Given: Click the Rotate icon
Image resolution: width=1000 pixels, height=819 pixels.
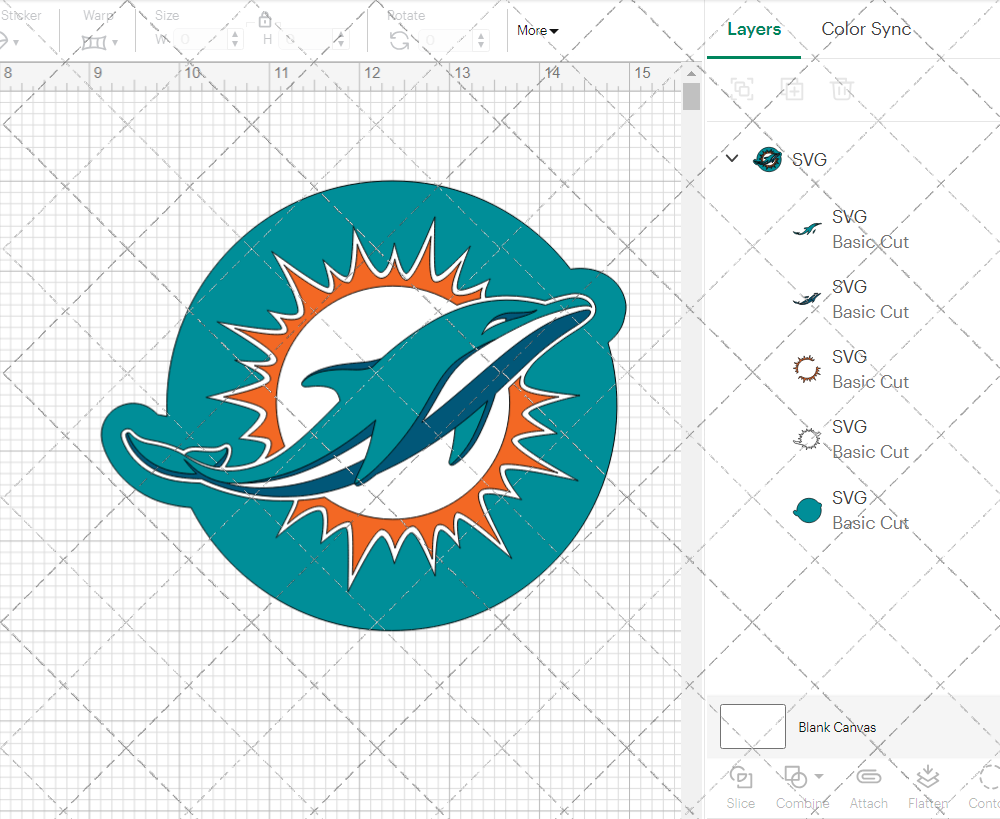Looking at the screenshot, I should [x=400, y=41].
